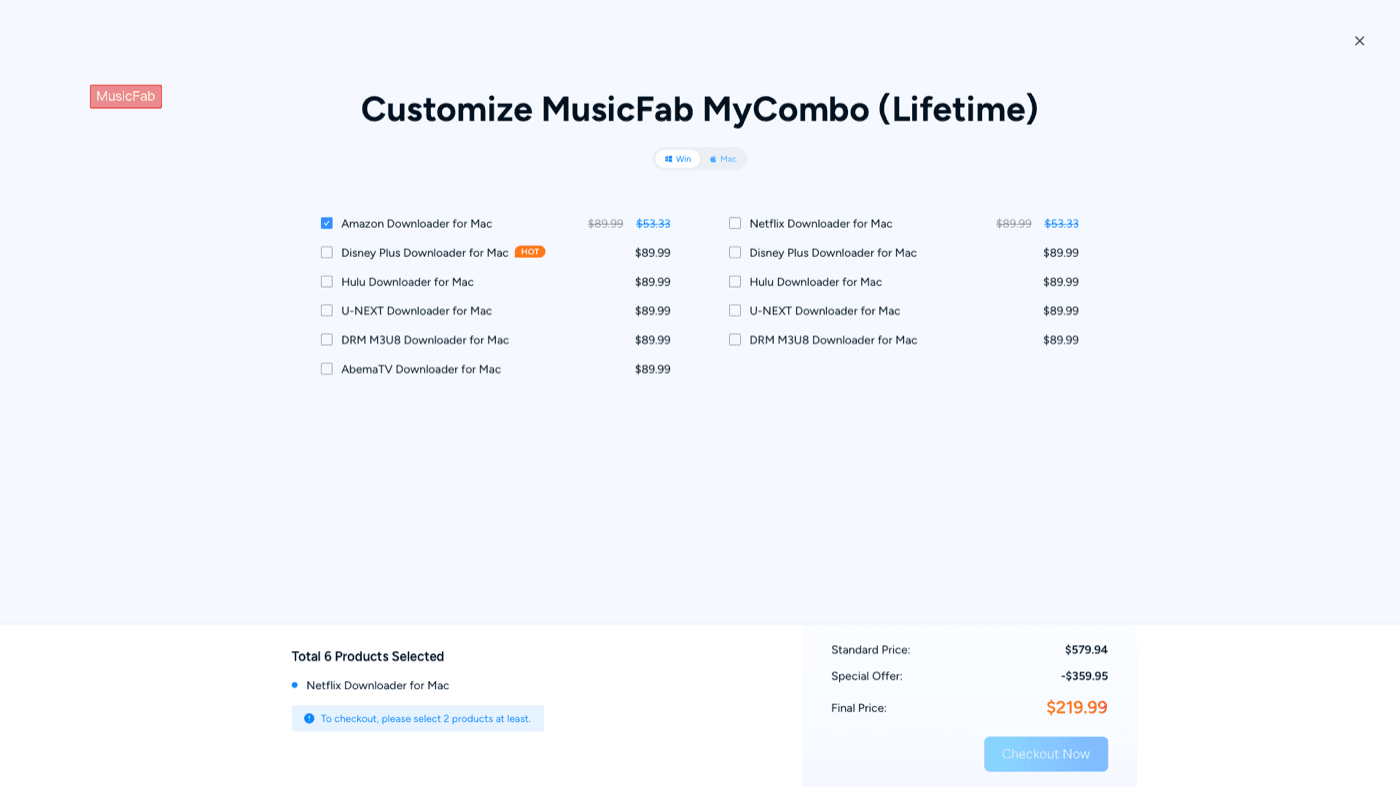Image resolution: width=1400 pixels, height=787 pixels.
Task: Click the orange HOT badge
Action: [x=530, y=252]
